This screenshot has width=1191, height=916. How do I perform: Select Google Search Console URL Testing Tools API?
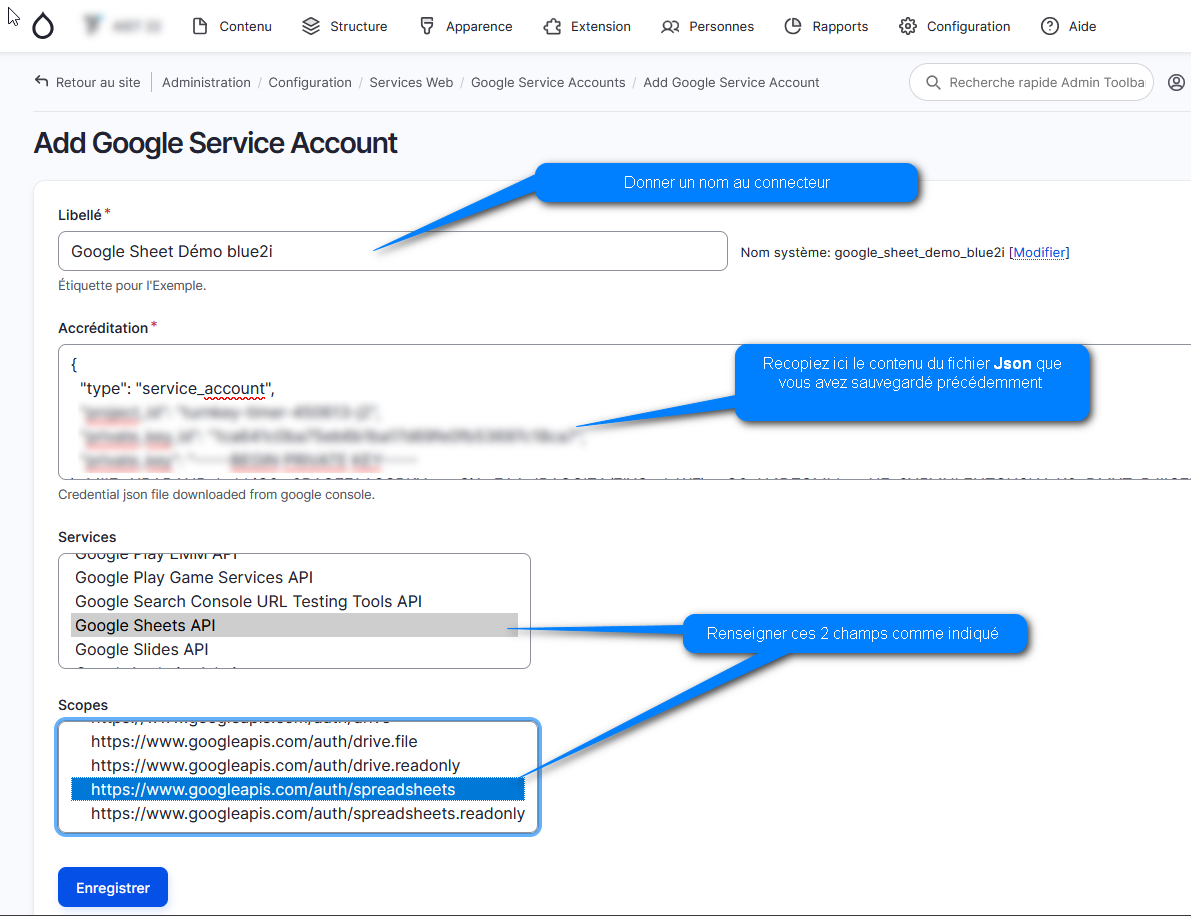point(295,602)
